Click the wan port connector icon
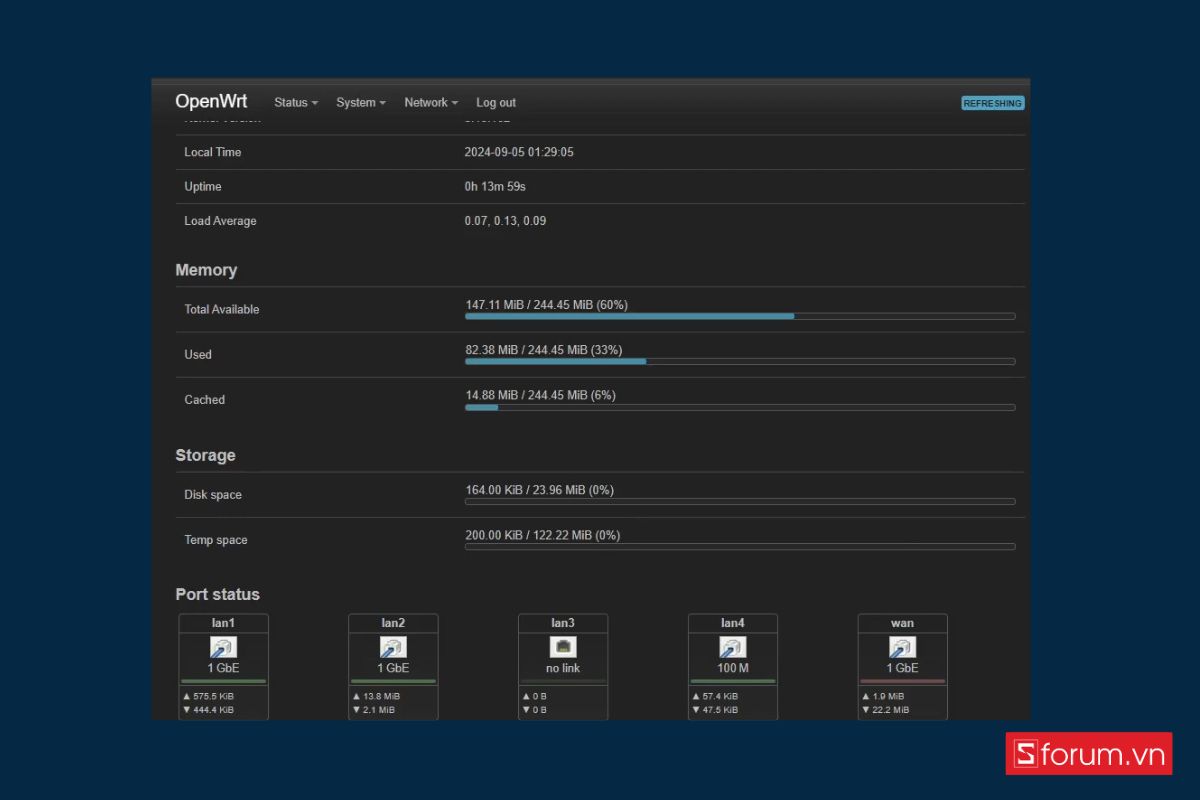 (903, 648)
